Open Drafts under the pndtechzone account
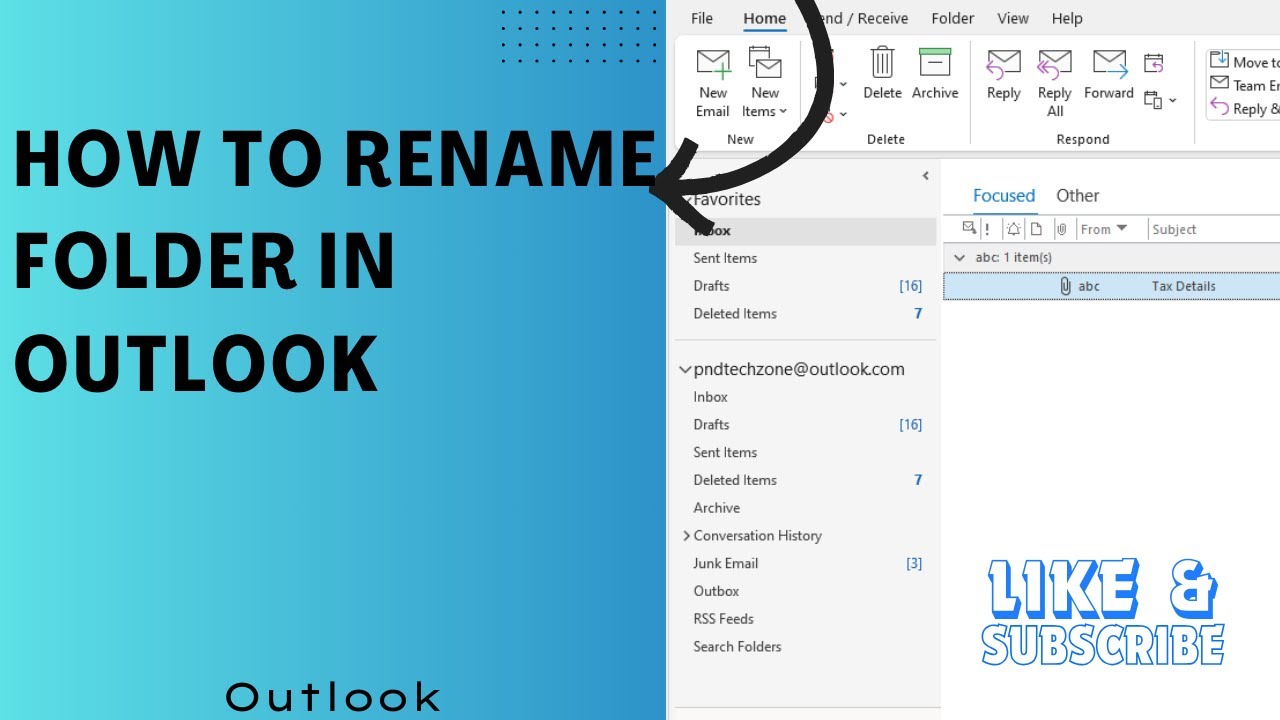Screen dimensions: 1280x720 point(711,425)
